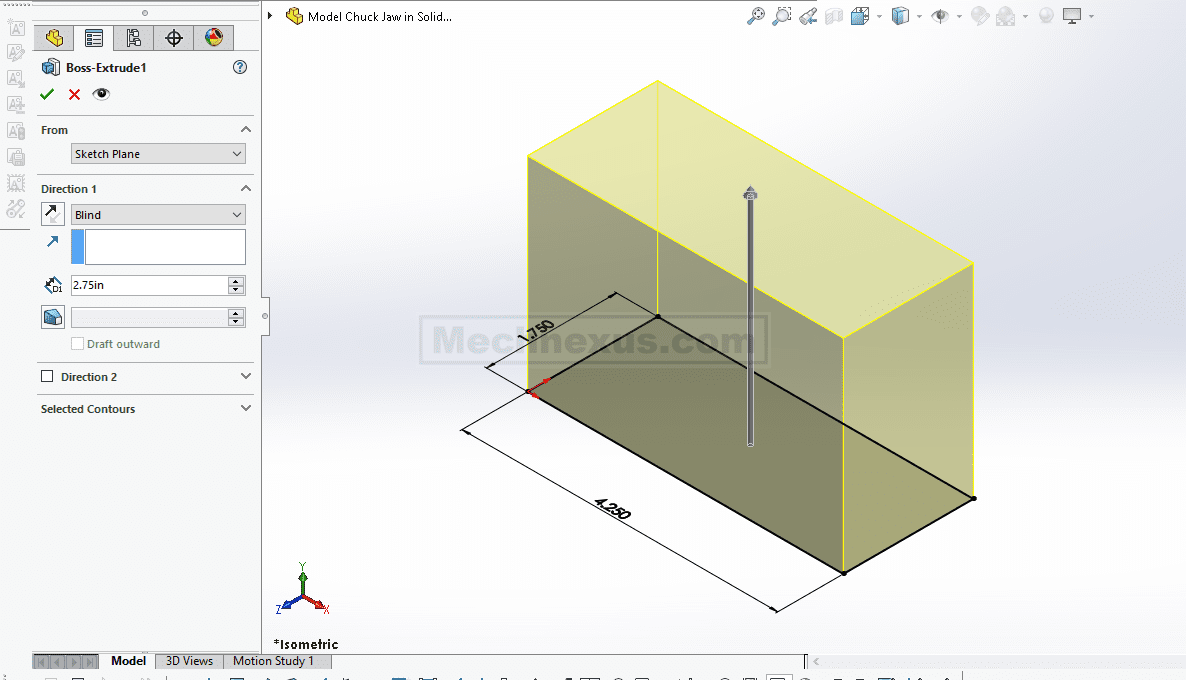Expand the Direction 2 section
This screenshot has width=1186, height=680.
(x=246, y=376)
